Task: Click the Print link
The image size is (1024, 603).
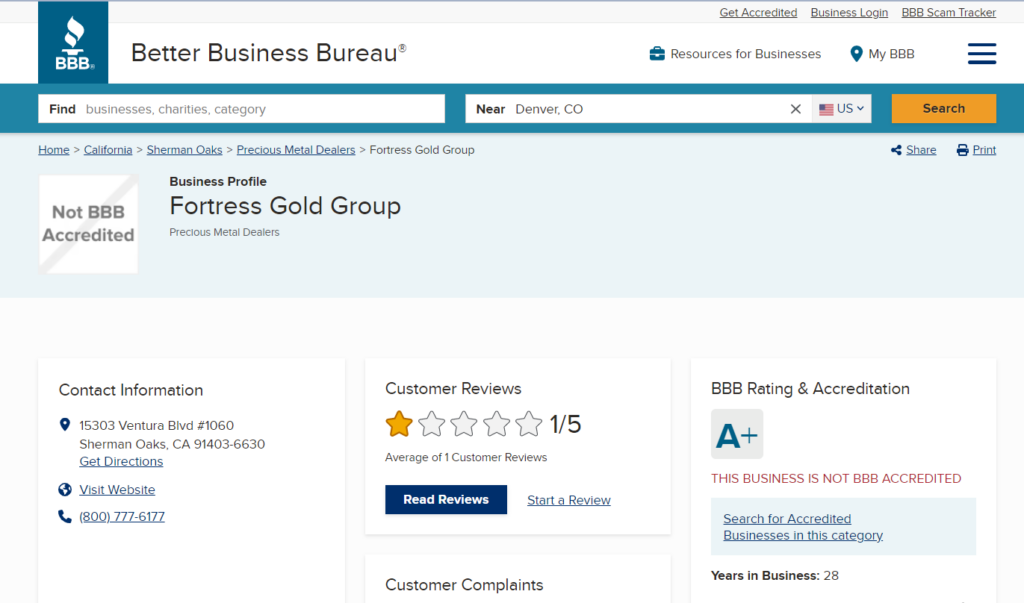Action: [984, 150]
